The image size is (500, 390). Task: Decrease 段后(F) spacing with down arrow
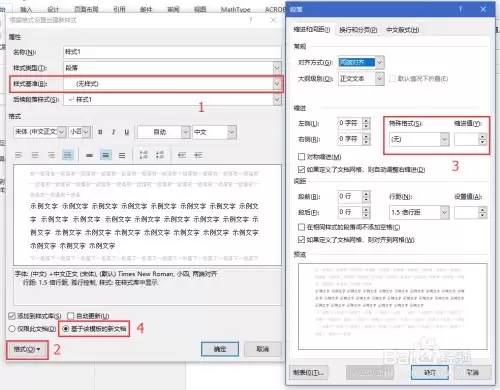(x=366, y=215)
